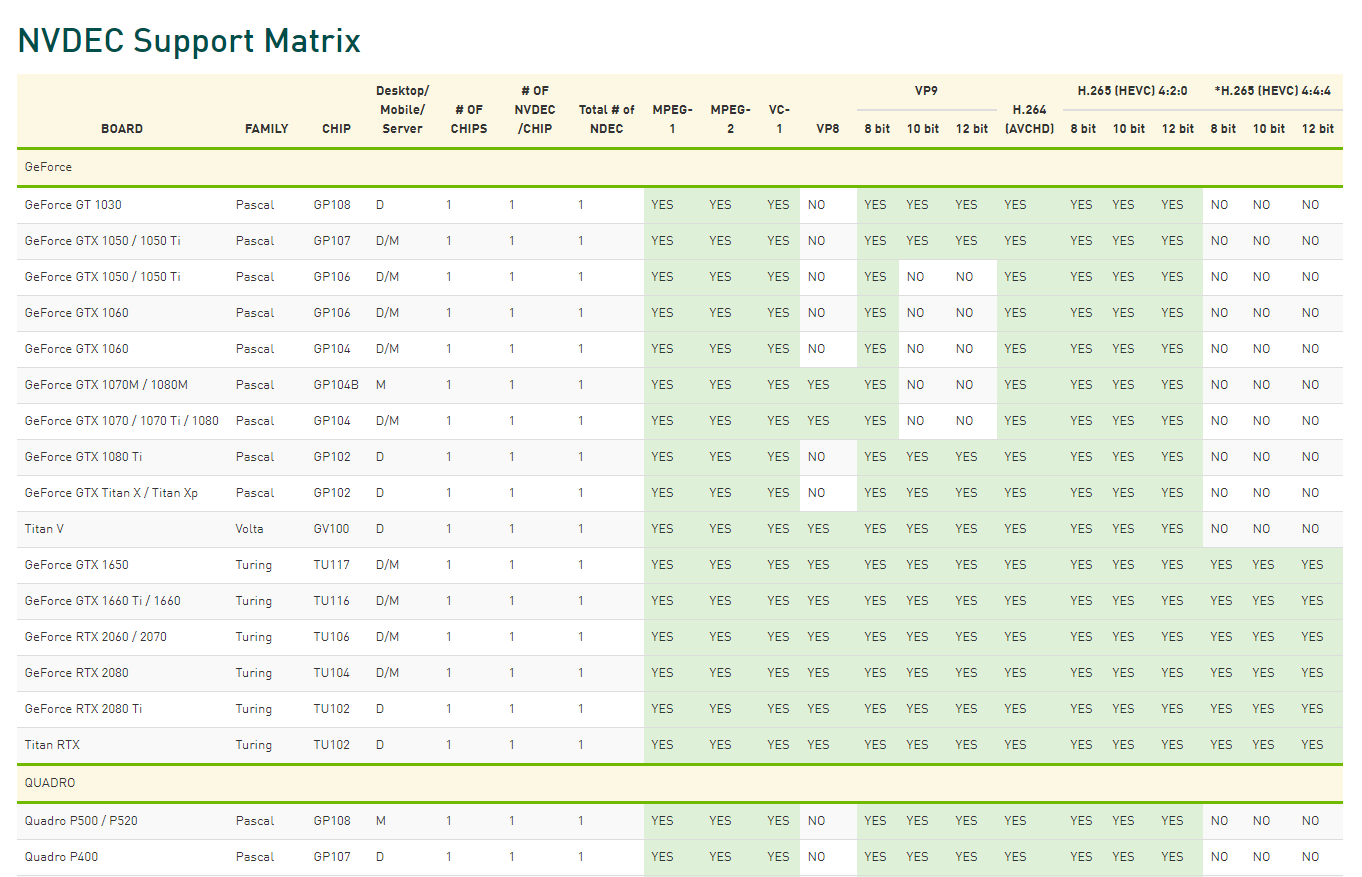Click the FAMILY column header
The image size is (1362, 877).
point(266,129)
